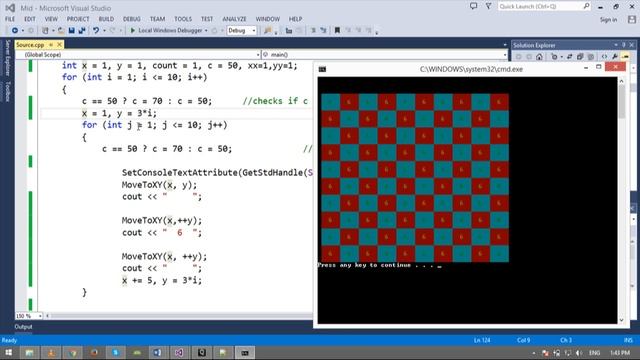Click the Sign in link
The width and height of the screenshot is (640, 360).
click(x=608, y=20)
